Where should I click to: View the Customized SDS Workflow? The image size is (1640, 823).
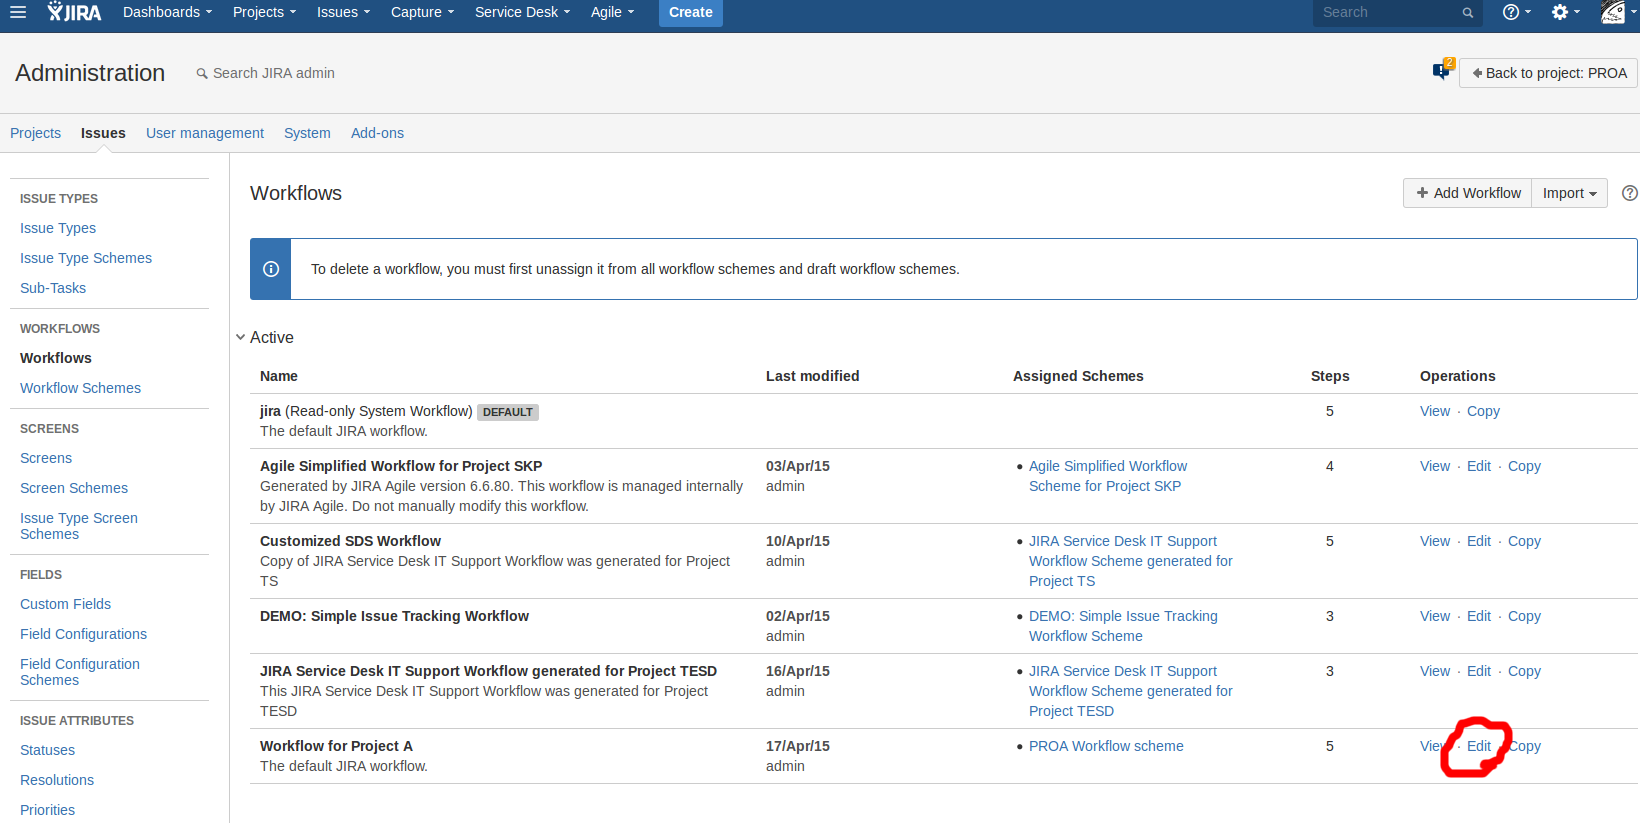click(x=1435, y=541)
